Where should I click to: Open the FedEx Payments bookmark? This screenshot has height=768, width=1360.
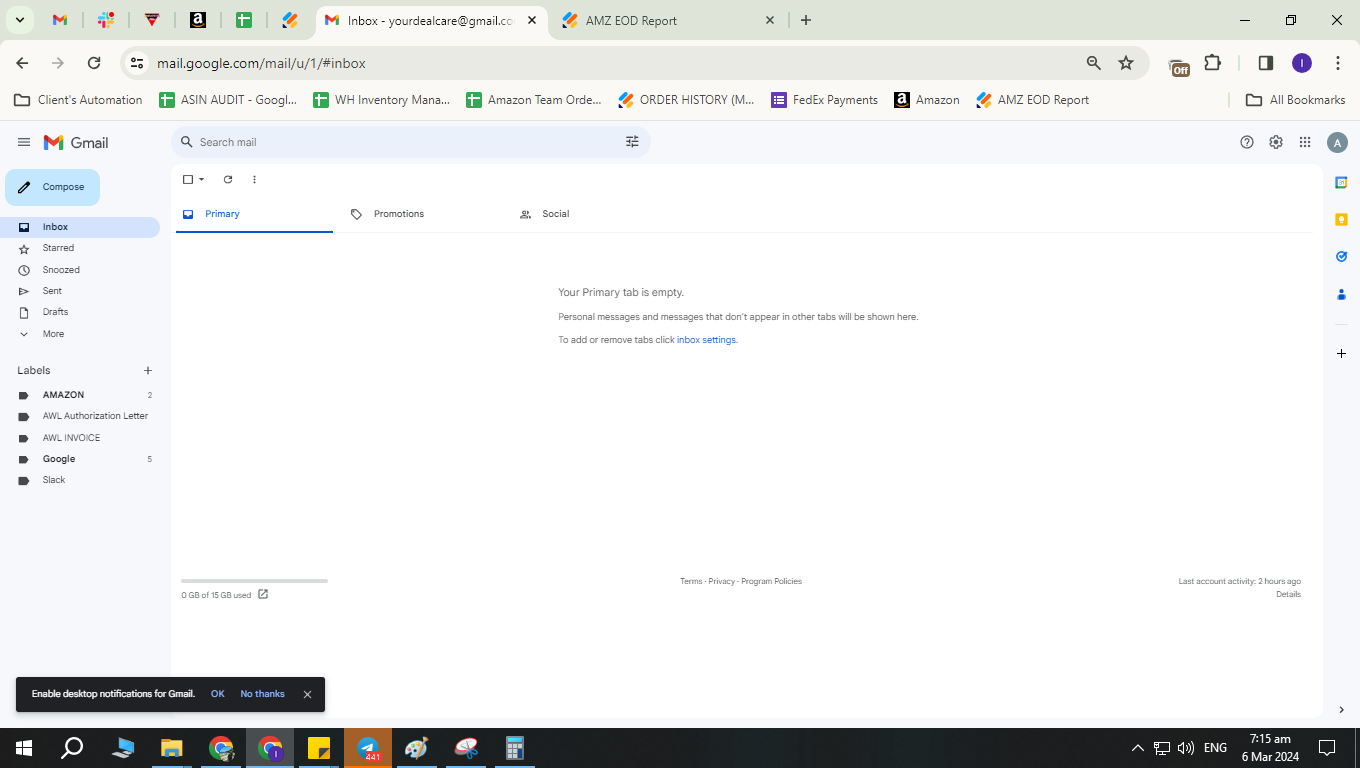coord(825,100)
